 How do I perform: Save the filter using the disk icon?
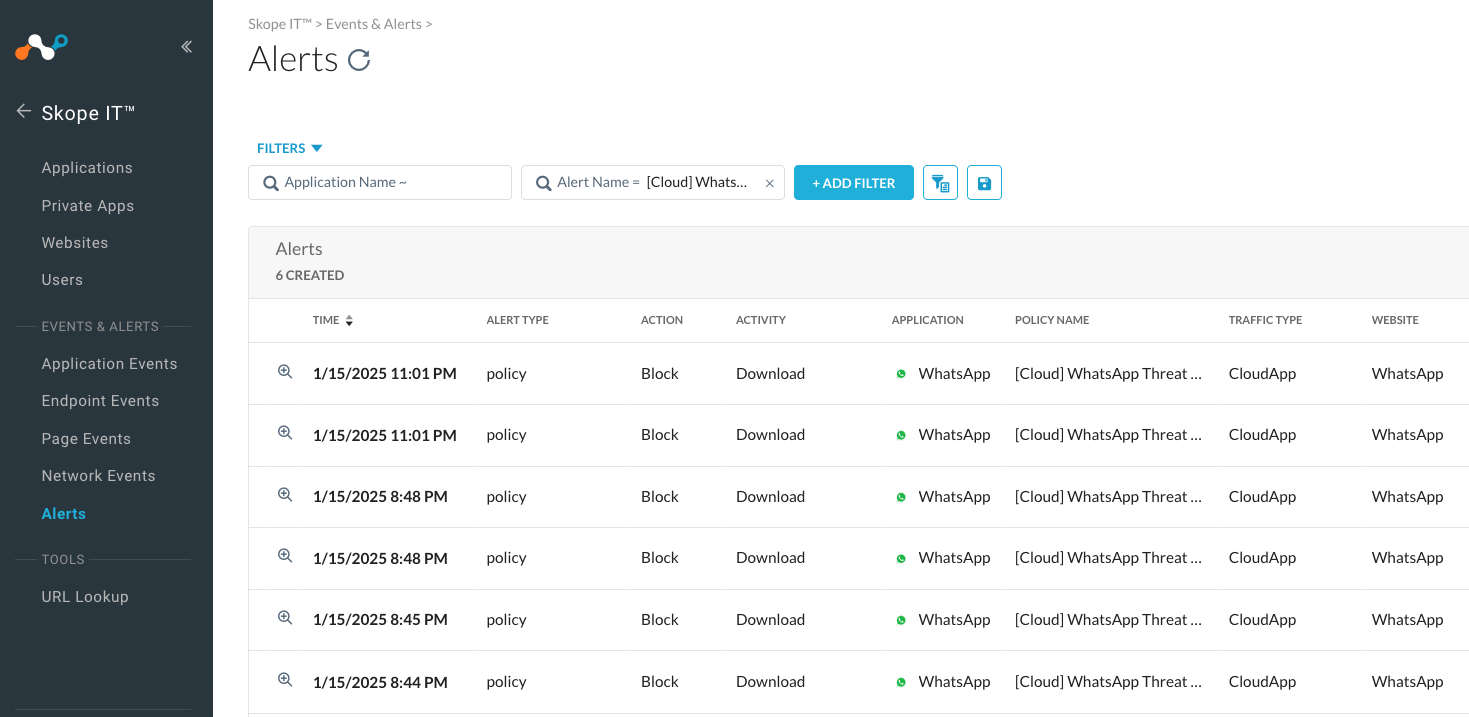coord(984,183)
